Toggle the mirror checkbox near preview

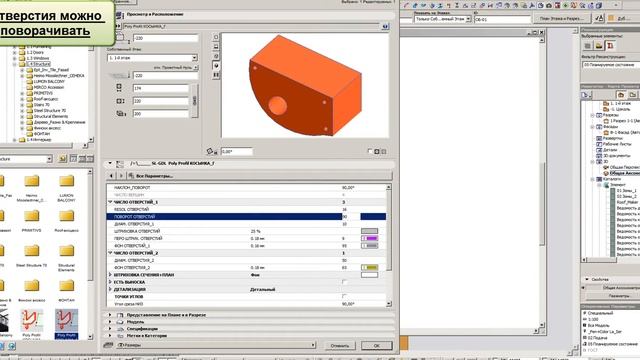coord(370,151)
